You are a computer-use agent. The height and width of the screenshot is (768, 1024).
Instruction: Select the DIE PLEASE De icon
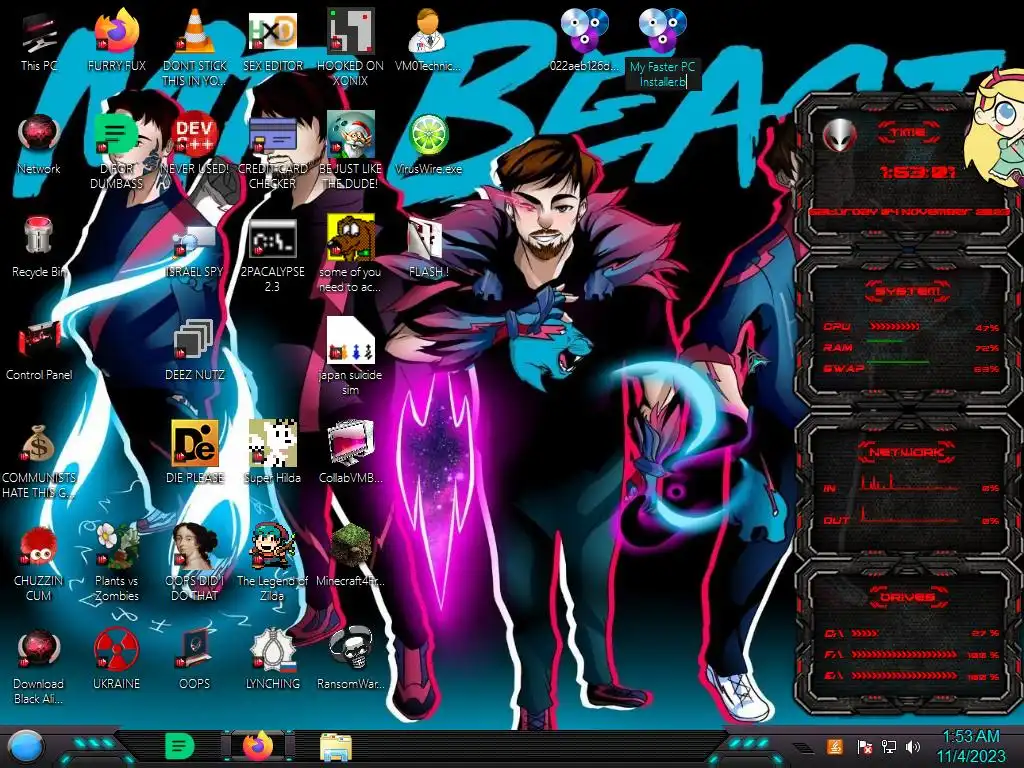[195, 452]
